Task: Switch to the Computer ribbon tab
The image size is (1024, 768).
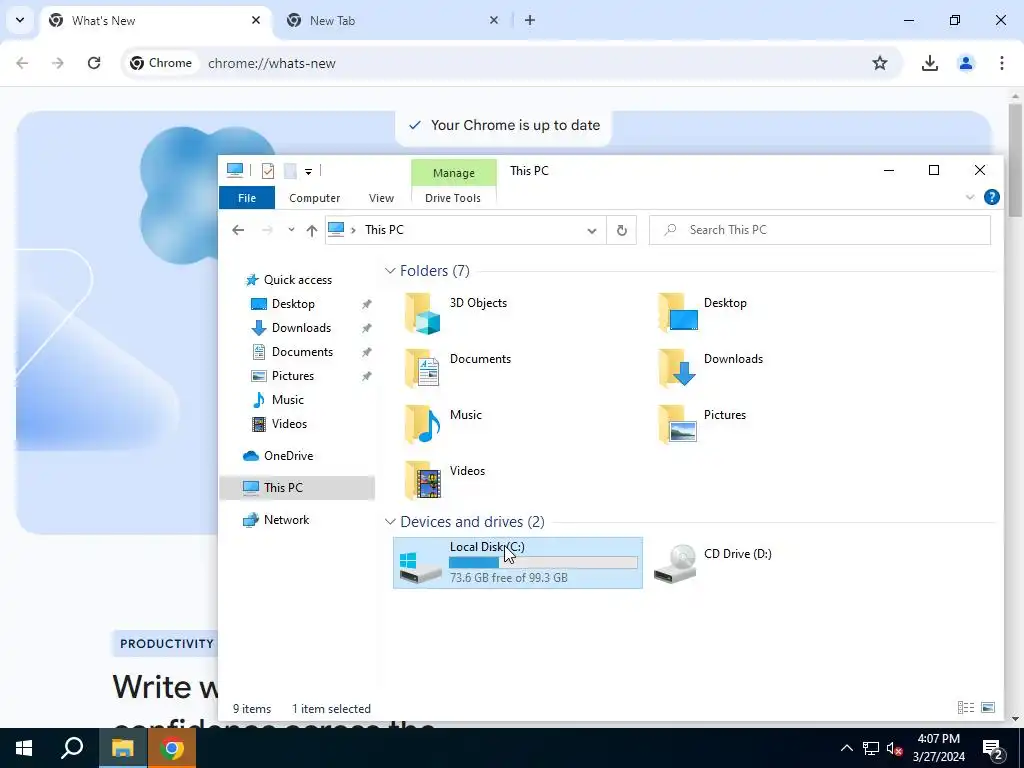Action: (314, 198)
